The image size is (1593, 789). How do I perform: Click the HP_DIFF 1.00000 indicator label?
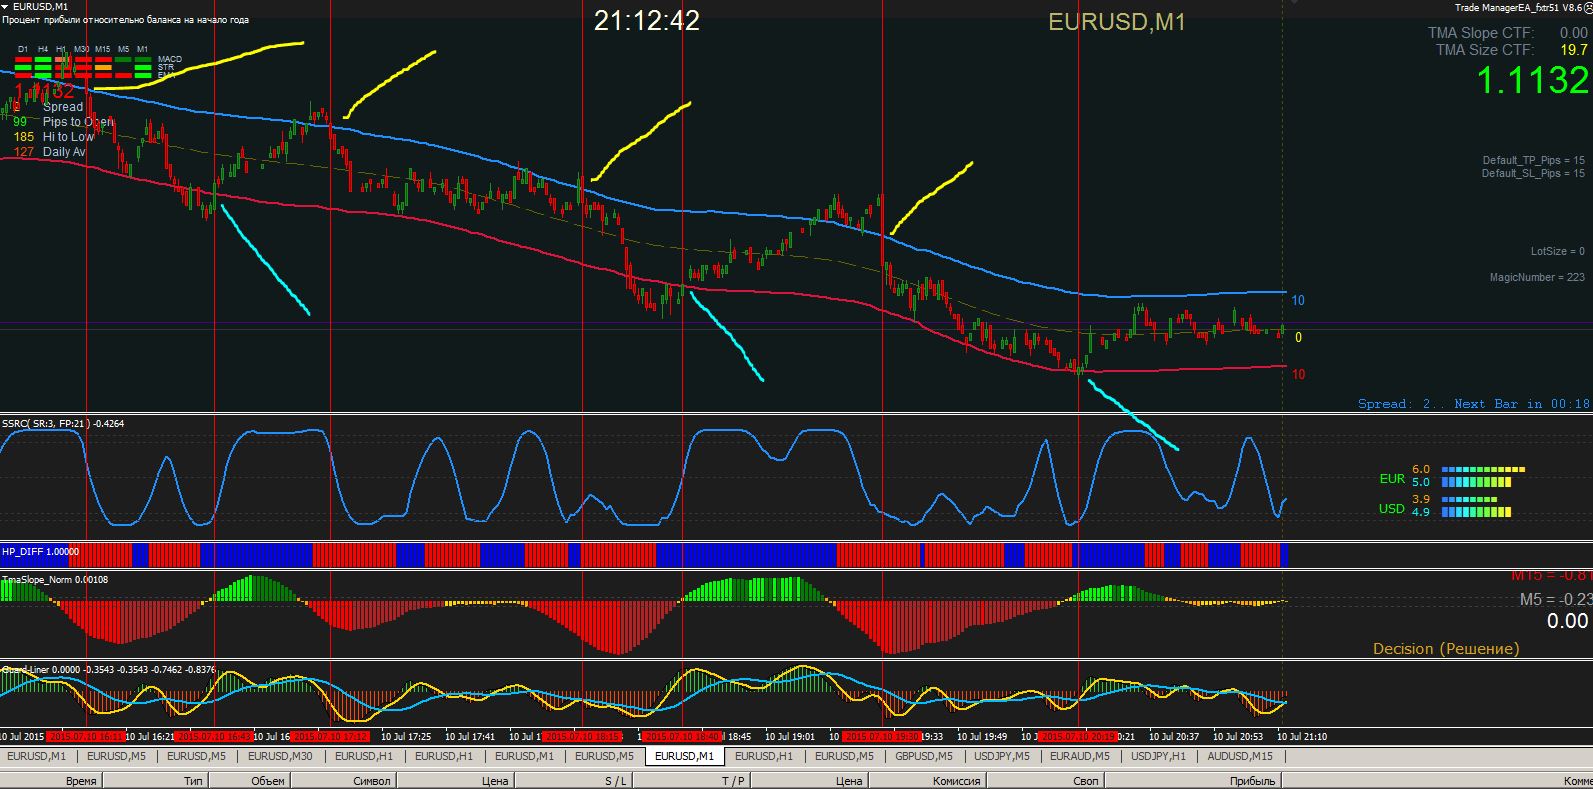pyautogui.click(x=40, y=551)
